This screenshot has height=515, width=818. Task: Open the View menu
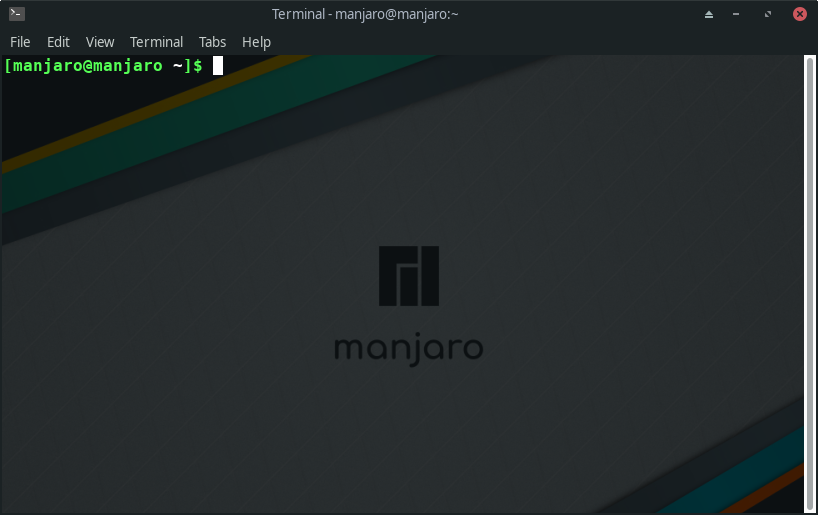pyautogui.click(x=100, y=42)
